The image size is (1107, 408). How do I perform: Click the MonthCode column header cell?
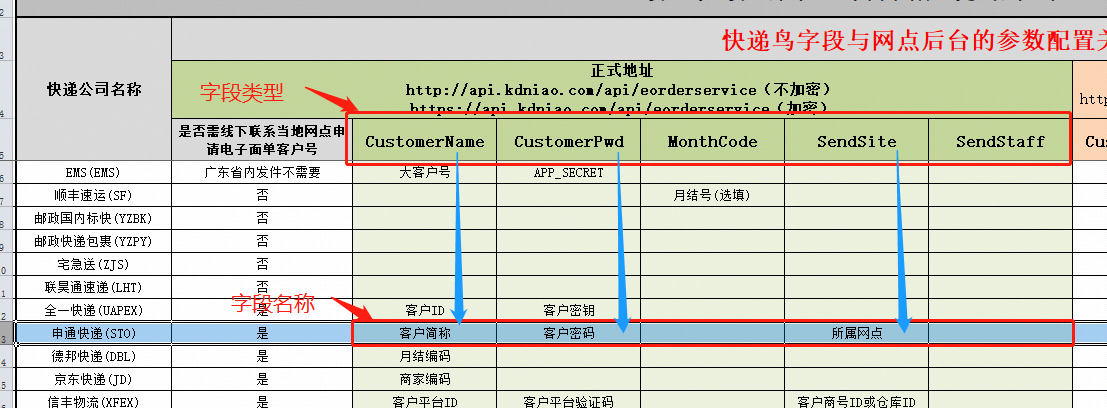712,141
